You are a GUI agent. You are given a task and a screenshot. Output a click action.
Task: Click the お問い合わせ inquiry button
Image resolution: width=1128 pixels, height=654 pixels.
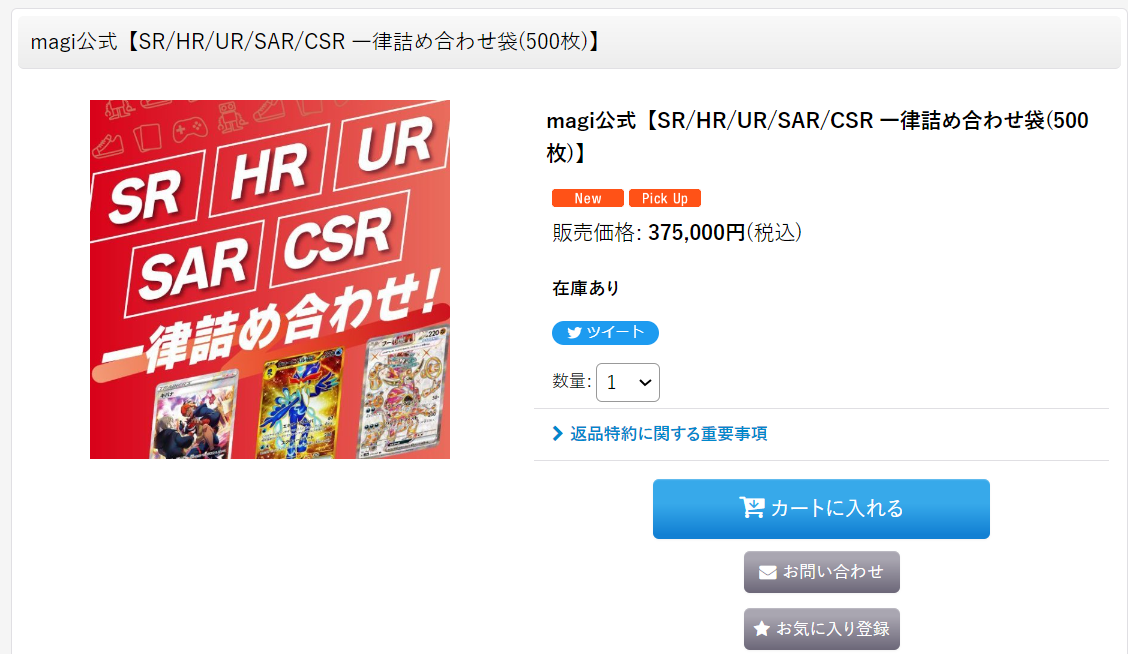pyautogui.click(x=822, y=572)
